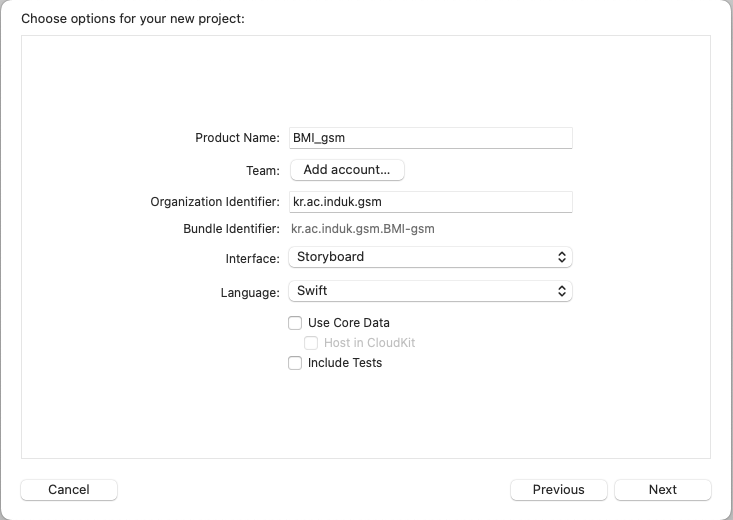Viewport: 733px width, 520px height.
Task: Click the 'Choose options for your new project' heading
Action: coord(132,18)
